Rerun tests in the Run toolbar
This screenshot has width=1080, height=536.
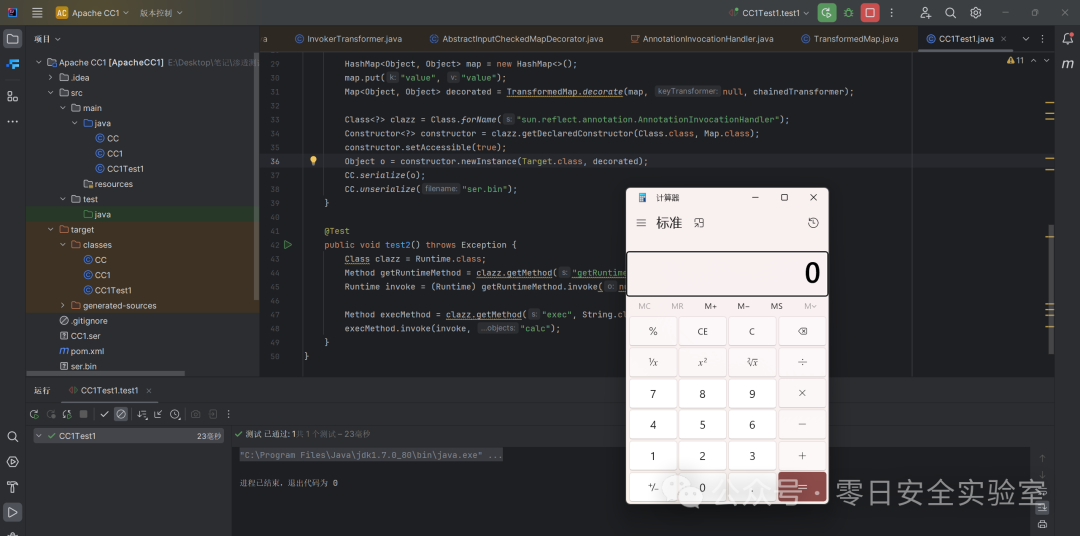[34, 414]
